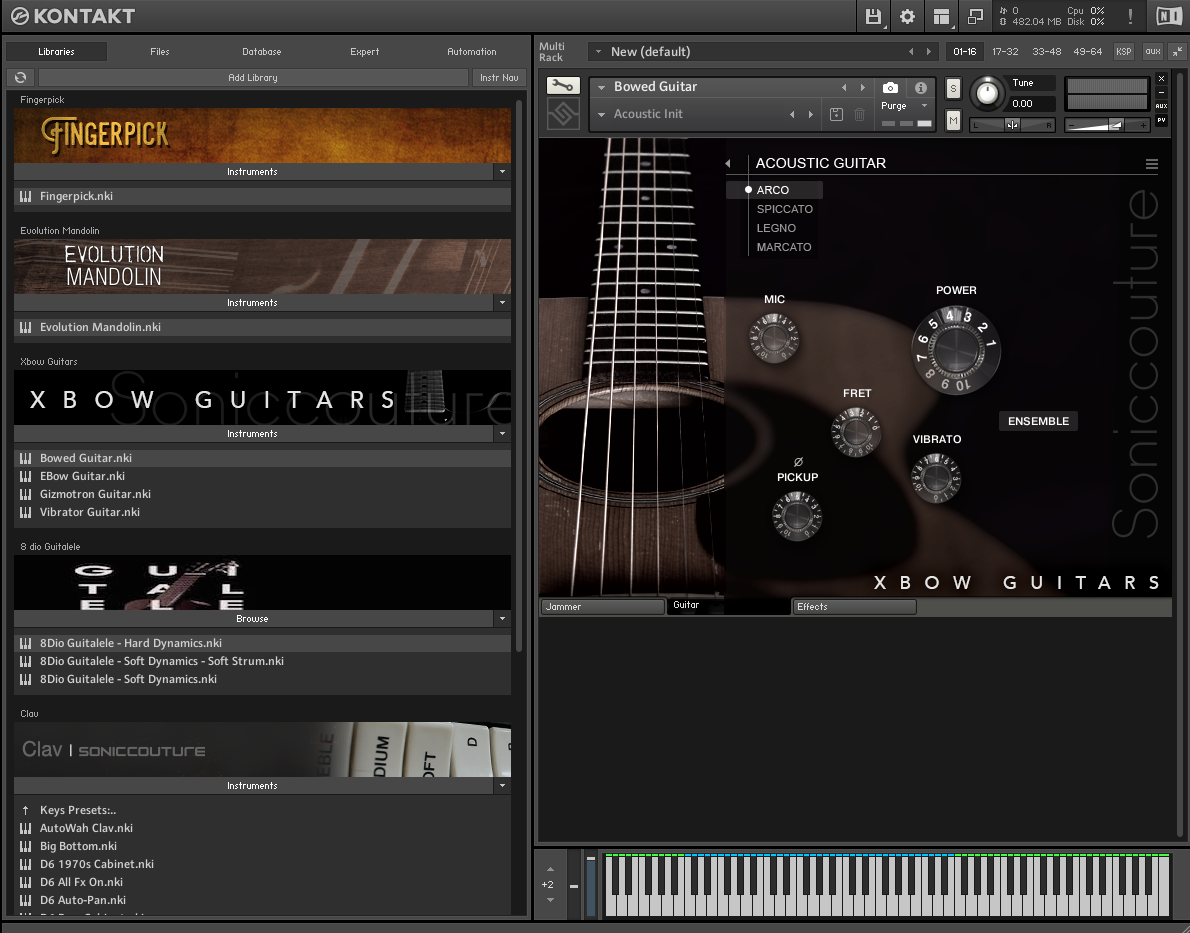
Task: Shift keyboard octave up arrow
Action: [550, 869]
